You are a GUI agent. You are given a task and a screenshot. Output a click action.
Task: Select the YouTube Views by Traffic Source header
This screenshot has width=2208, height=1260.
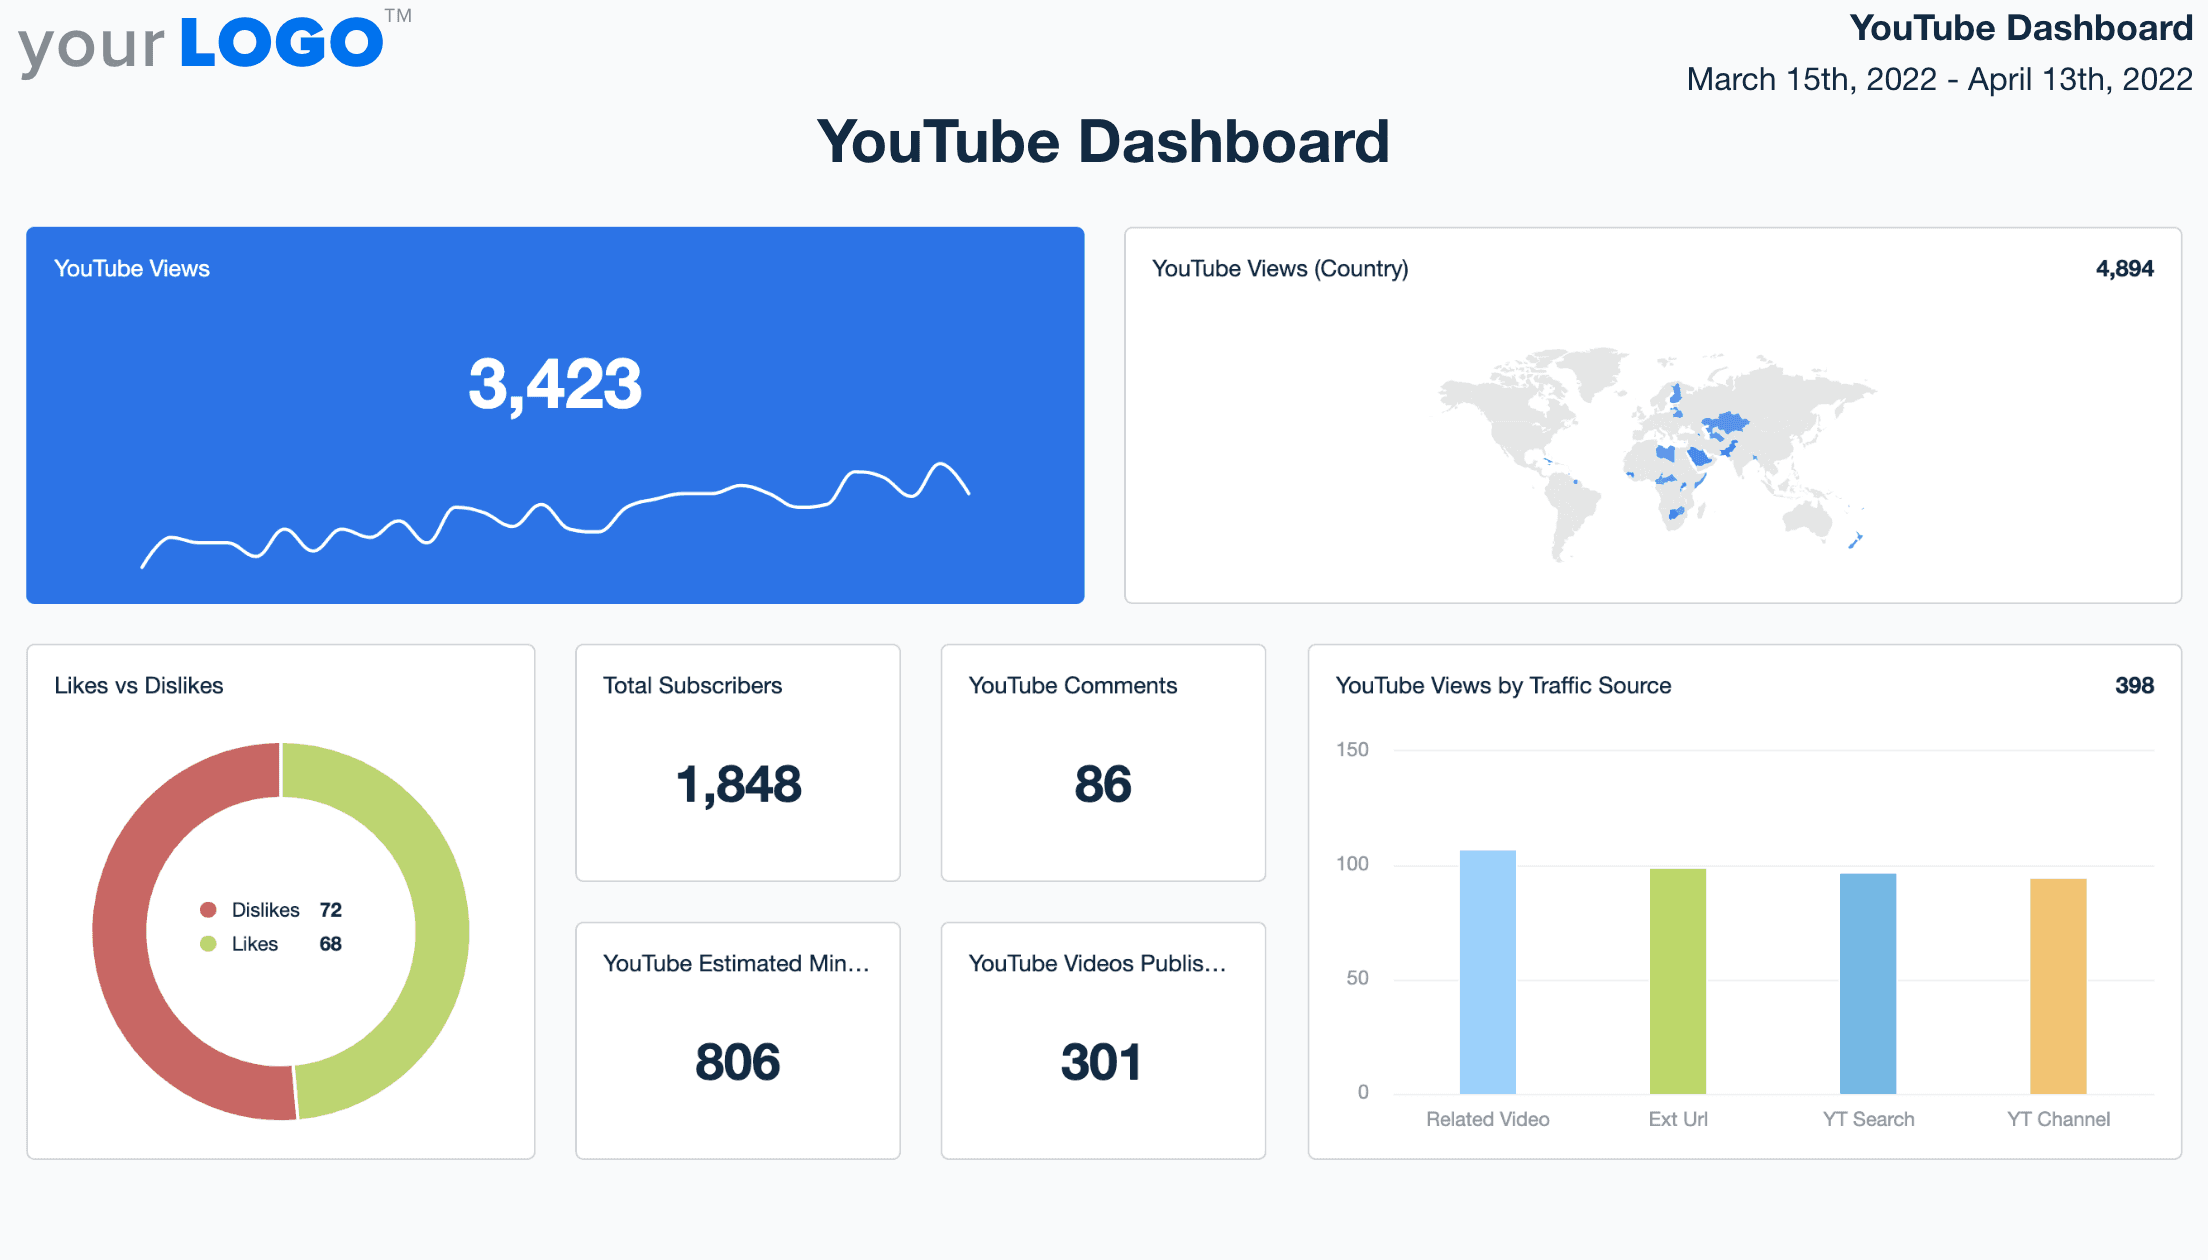(1503, 685)
